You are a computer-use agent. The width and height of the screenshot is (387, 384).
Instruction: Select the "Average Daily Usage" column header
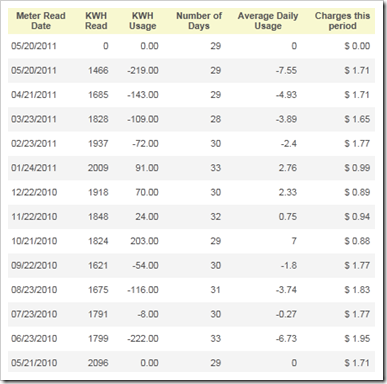(268, 21)
